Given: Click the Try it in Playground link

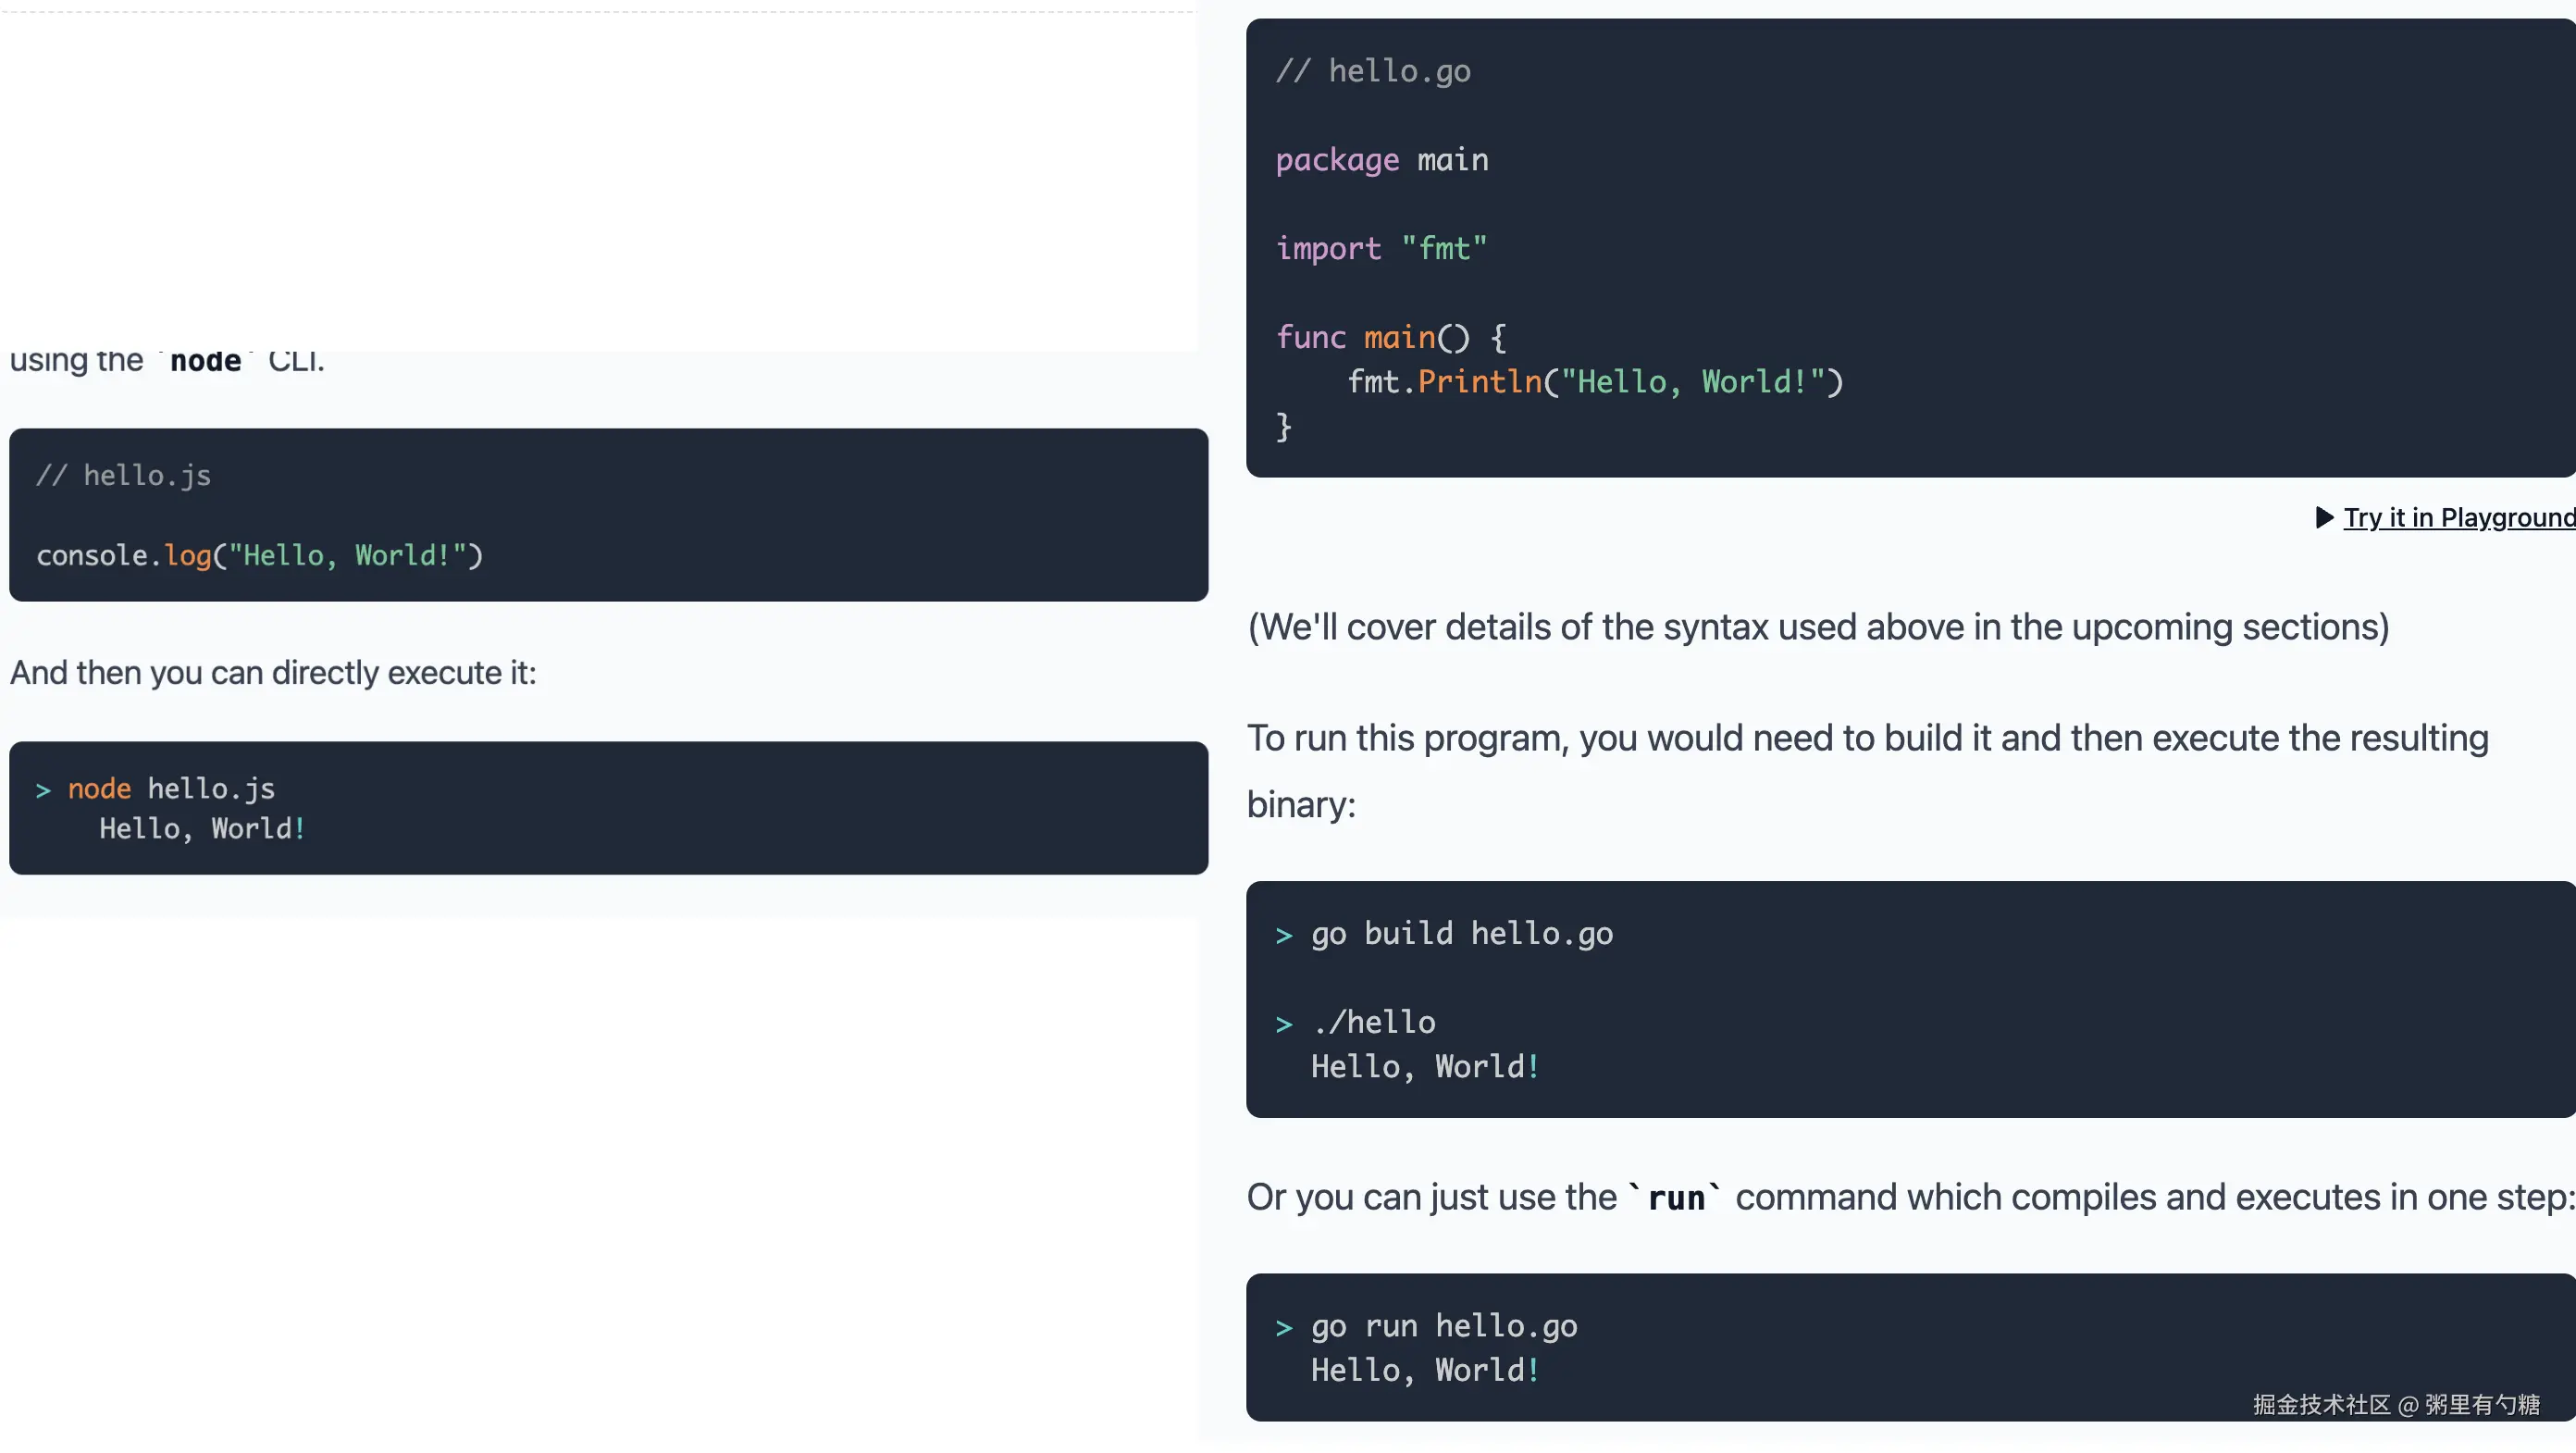Looking at the screenshot, I should point(2458,518).
